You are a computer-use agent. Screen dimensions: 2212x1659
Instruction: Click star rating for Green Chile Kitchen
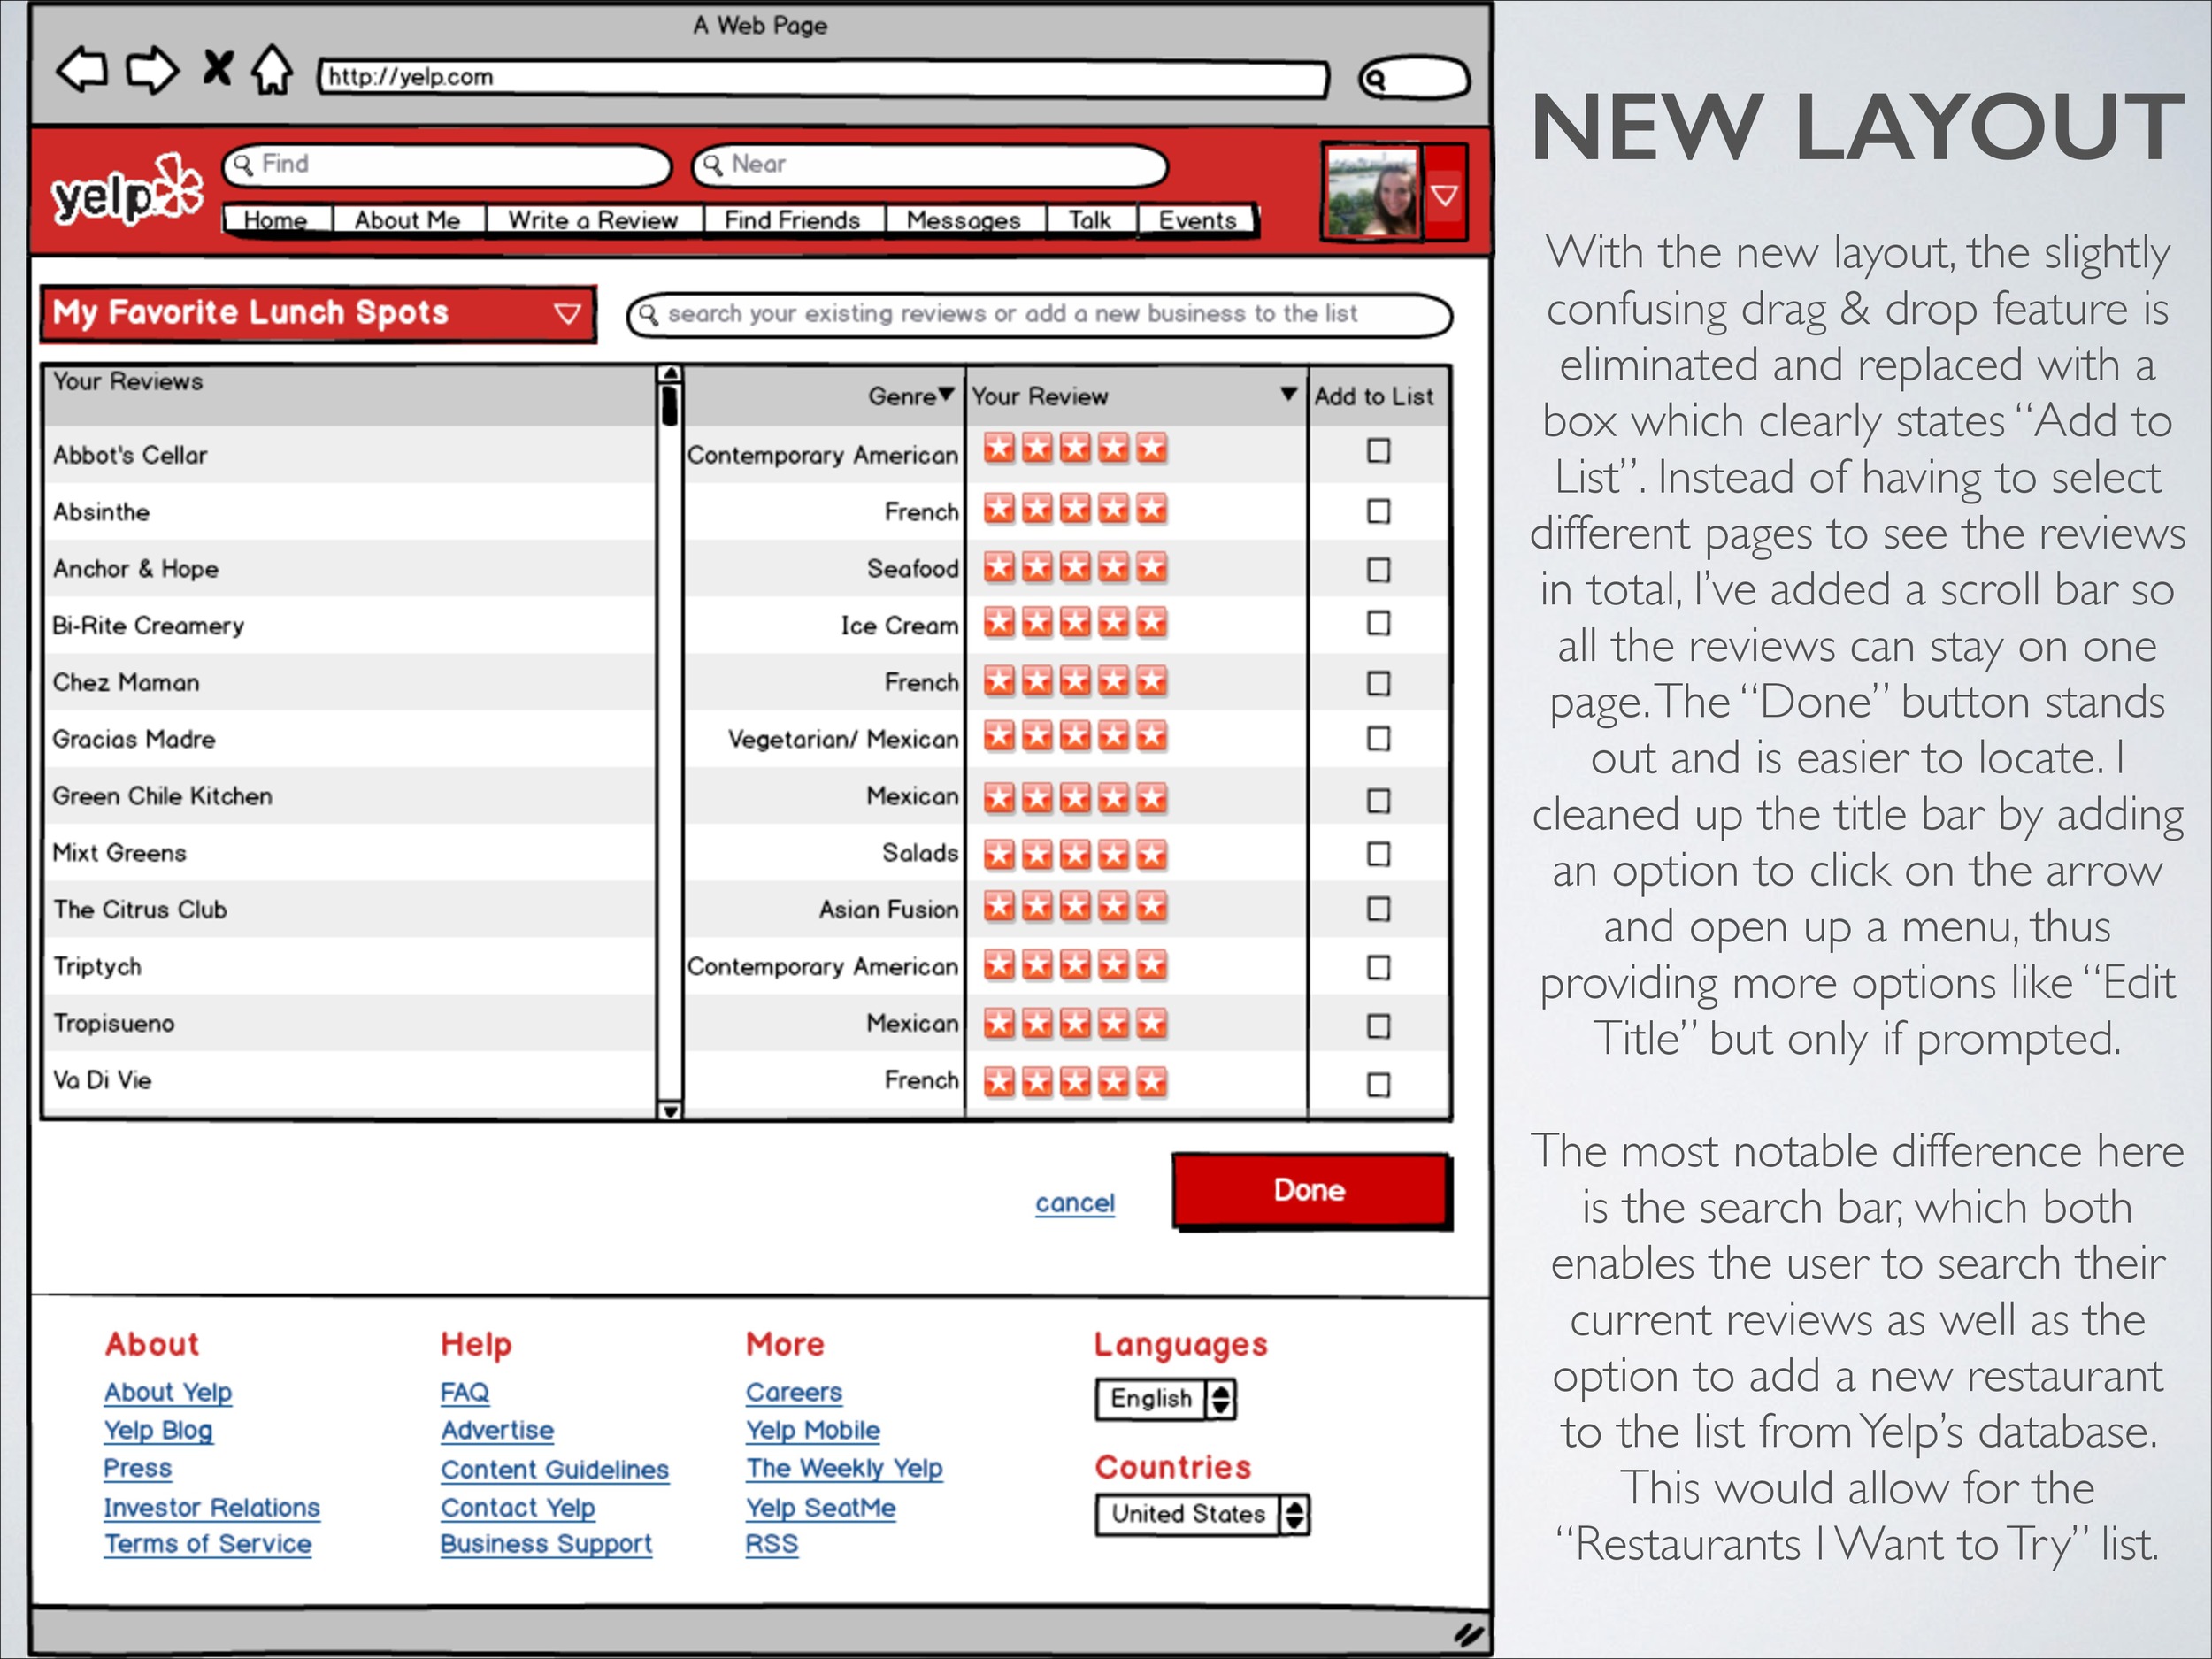coord(1075,798)
